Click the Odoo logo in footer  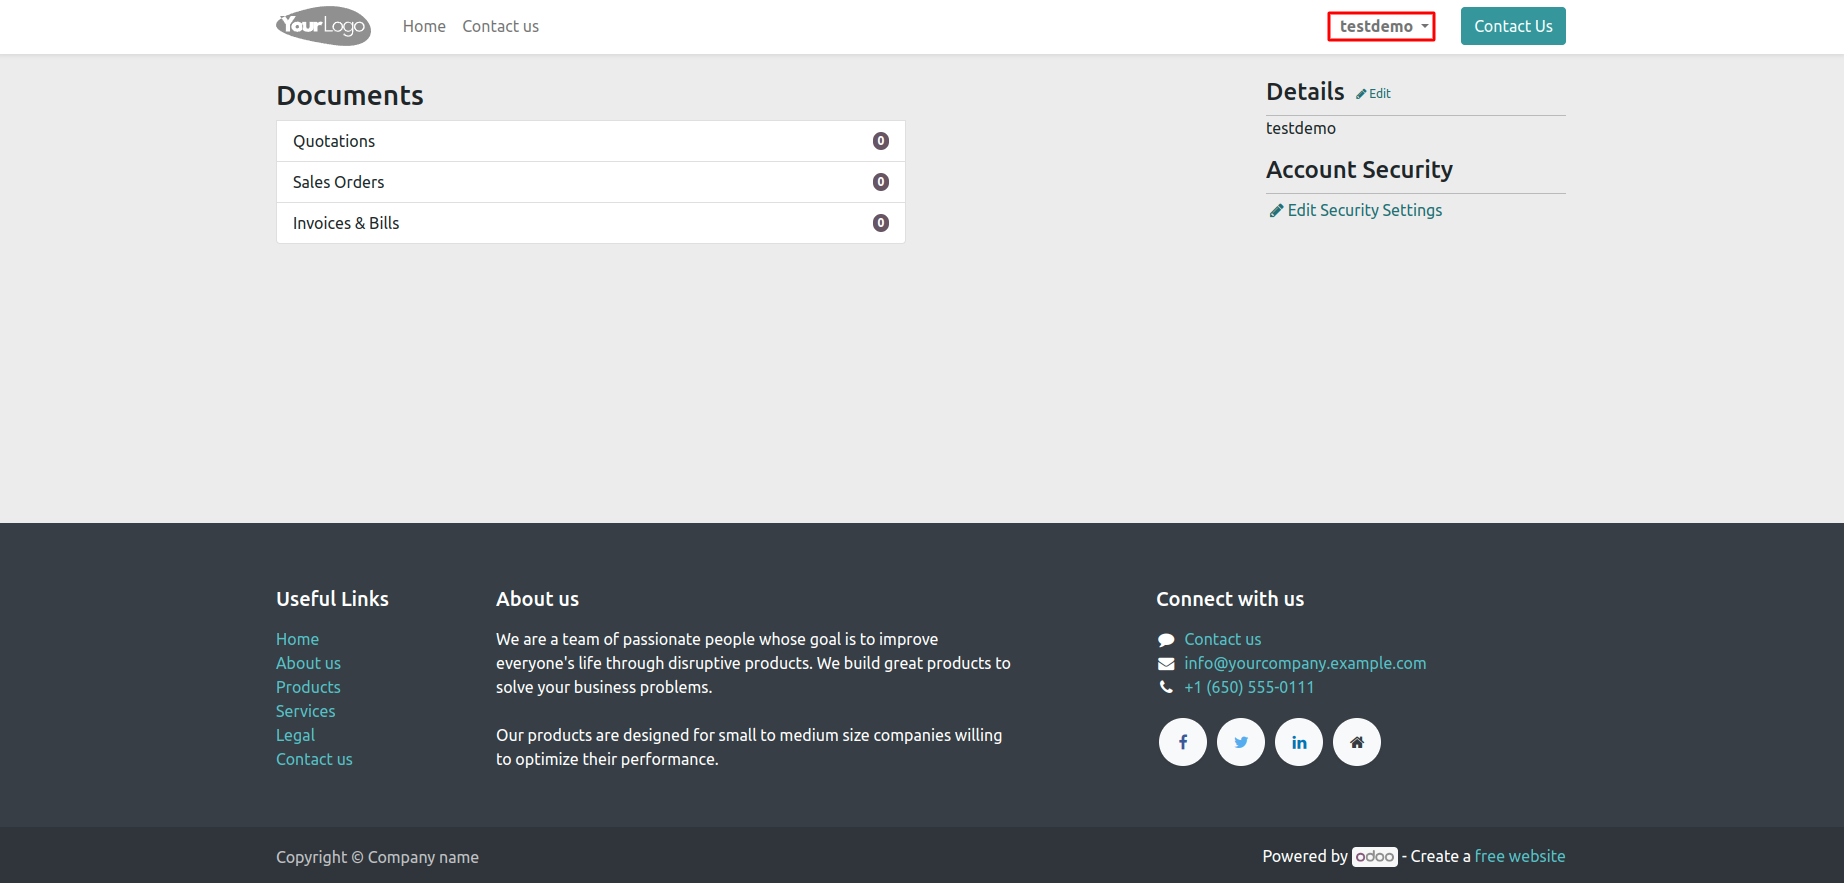coord(1374,857)
